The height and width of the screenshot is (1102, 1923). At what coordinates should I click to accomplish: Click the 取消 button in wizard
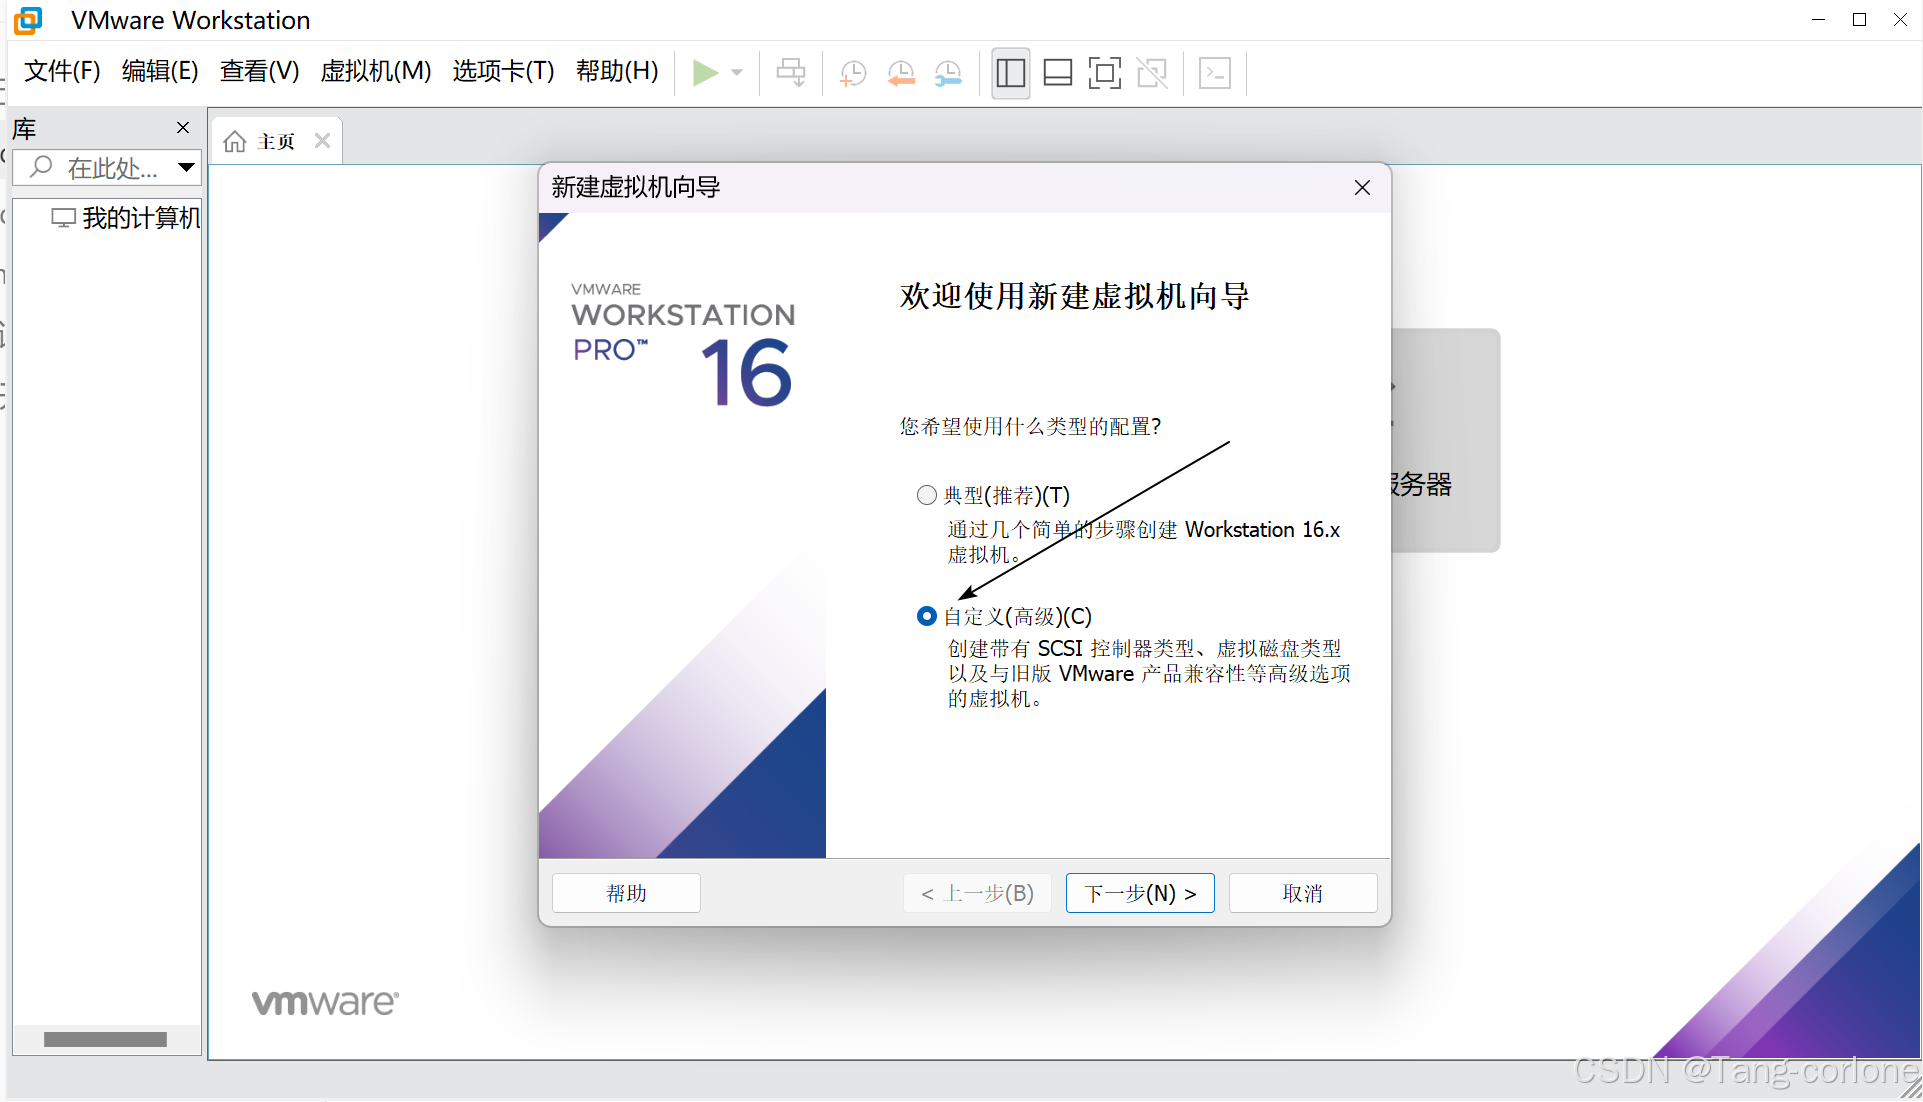point(1302,893)
